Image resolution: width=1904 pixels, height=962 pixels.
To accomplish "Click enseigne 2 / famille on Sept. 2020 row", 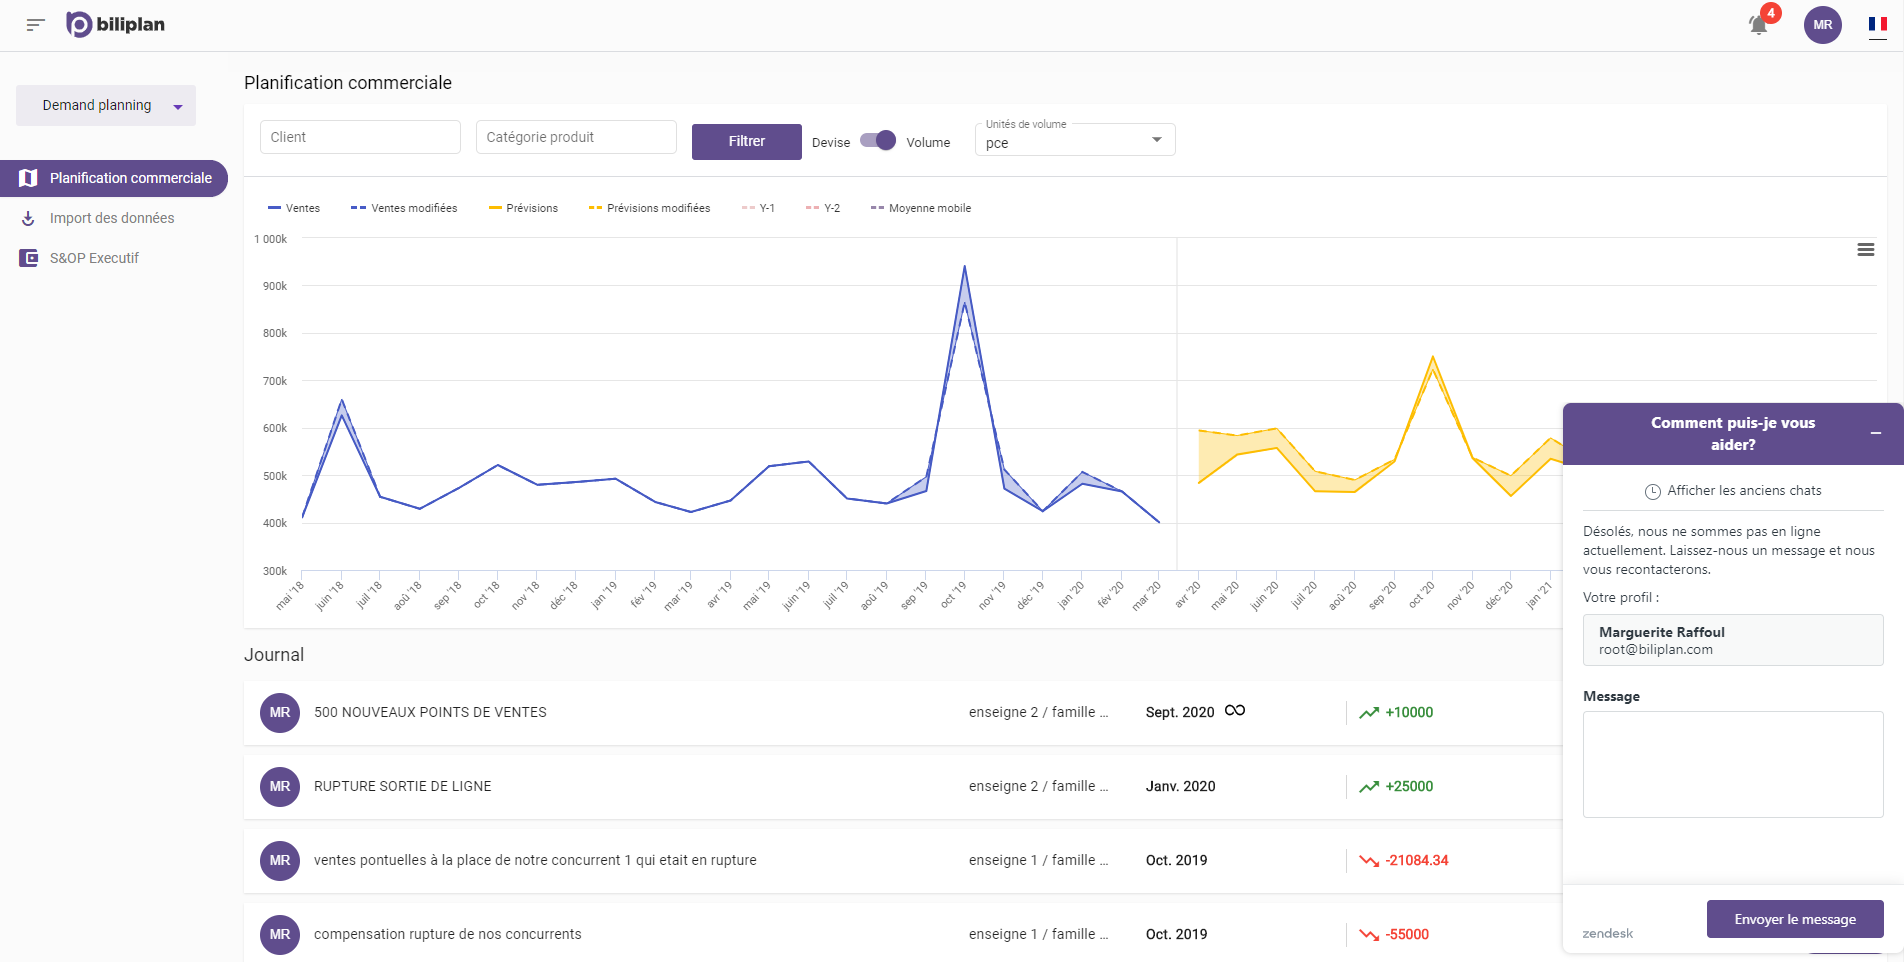I will click(1038, 713).
